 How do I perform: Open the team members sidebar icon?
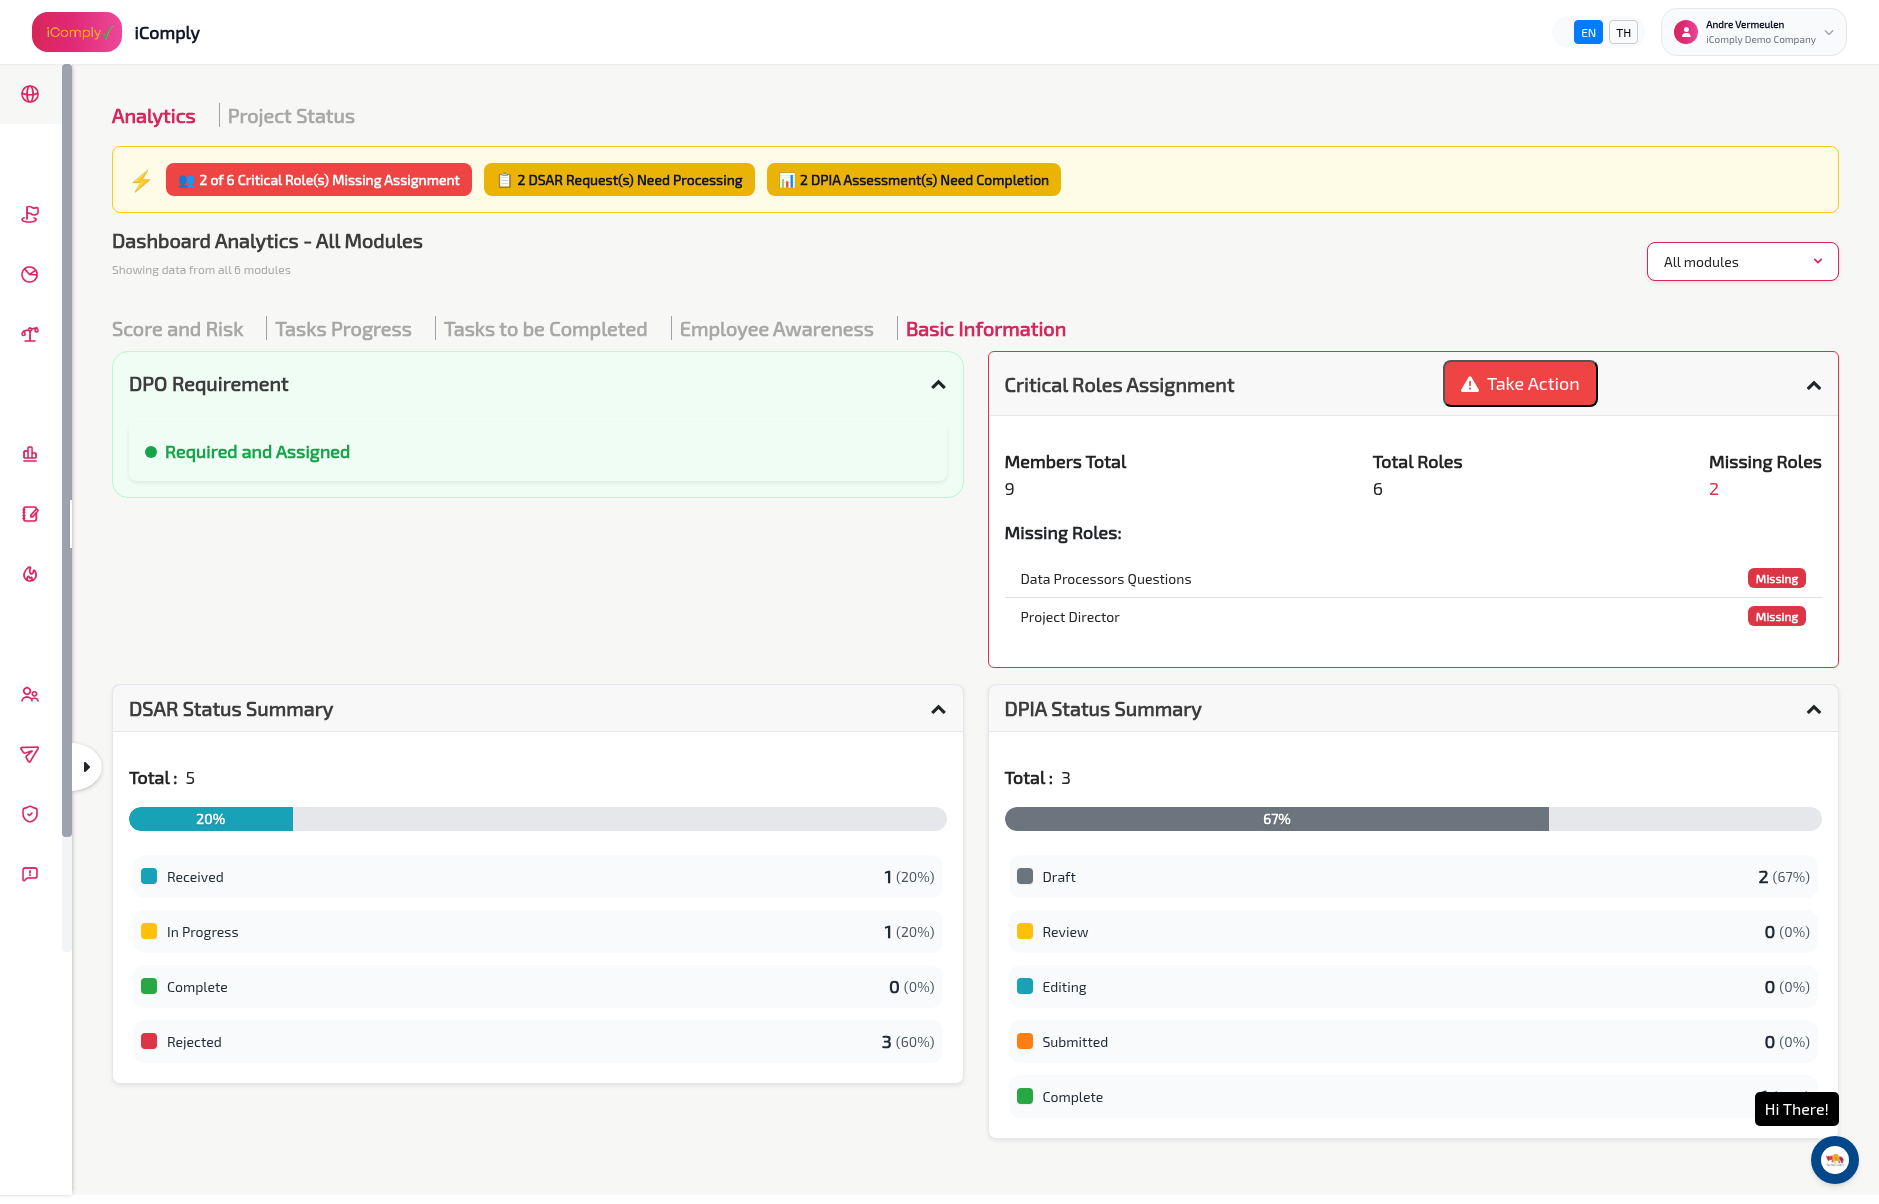pyautogui.click(x=29, y=694)
